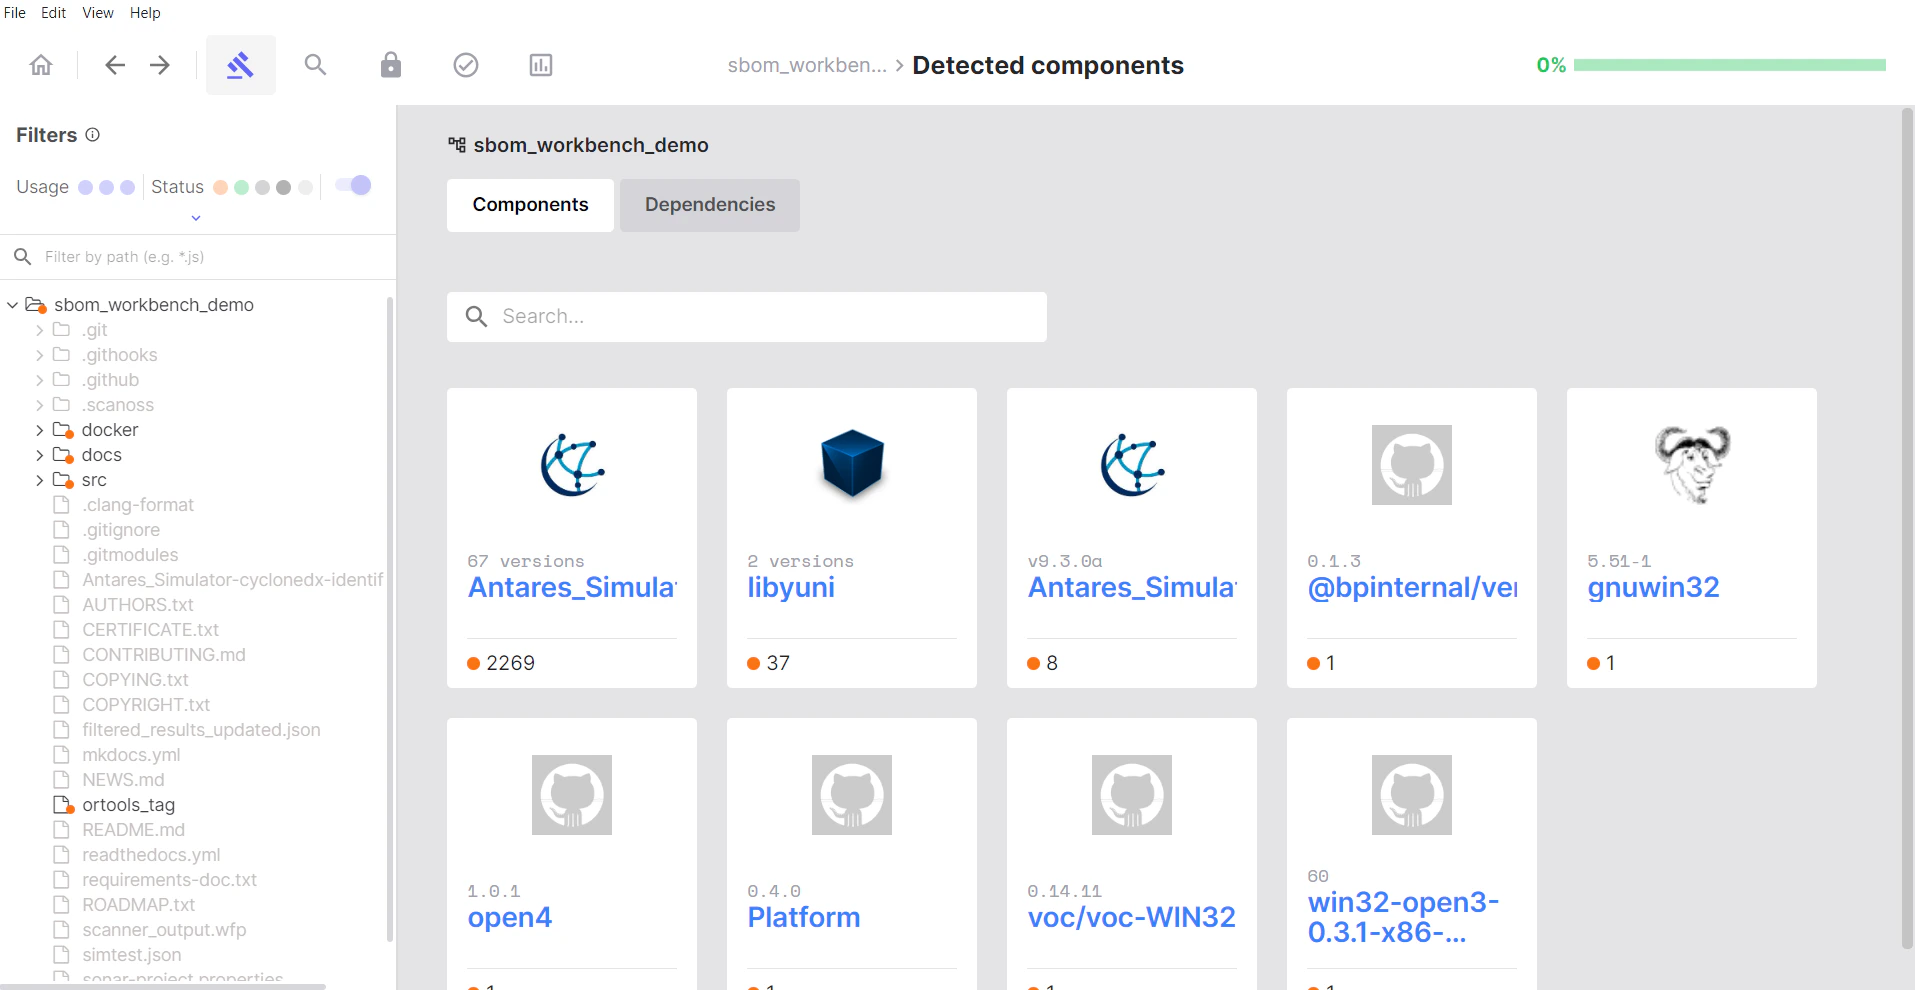The height and width of the screenshot is (990, 1915).
Task: Click the Home icon in the toolbar
Action: (41, 64)
